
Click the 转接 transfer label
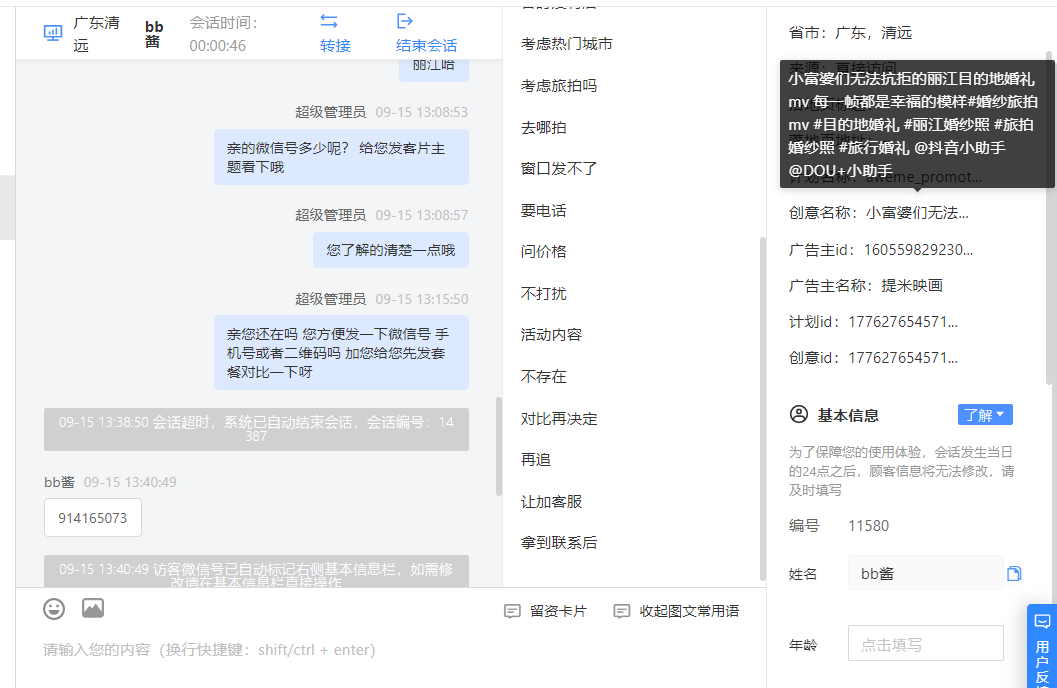point(335,46)
